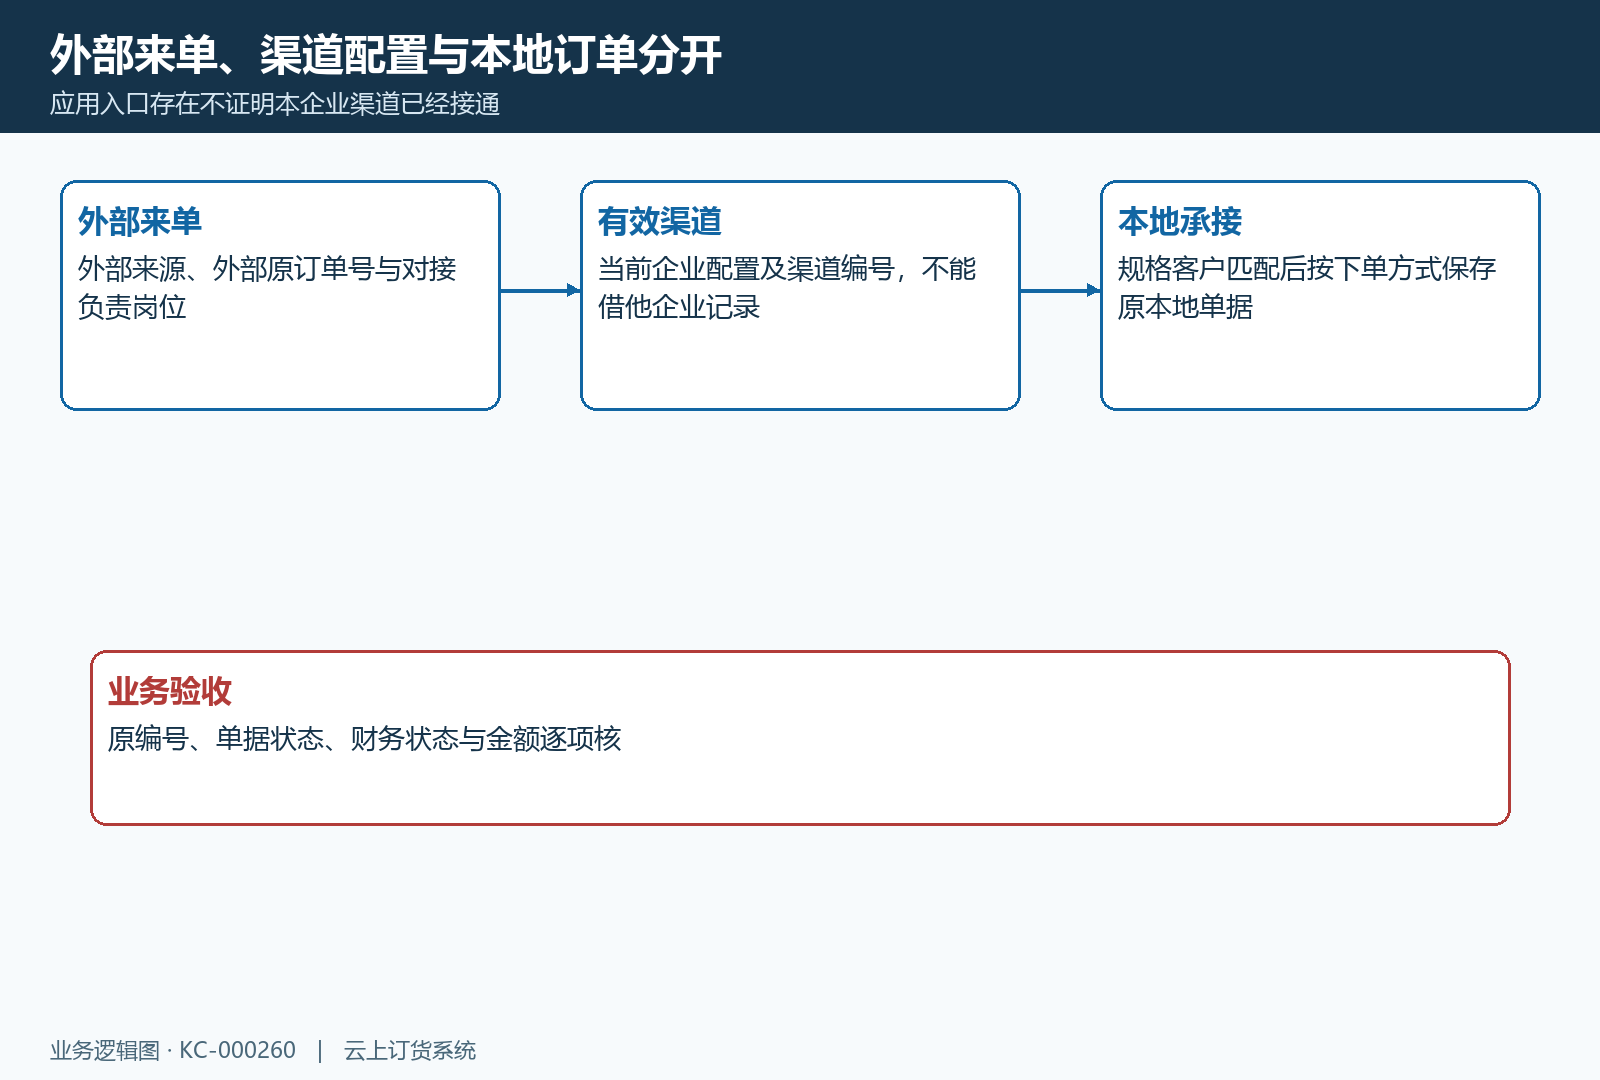Viewport: 1600px width, 1080px height.
Task: Select the 有效渠道 card heading
Action: 660,221
